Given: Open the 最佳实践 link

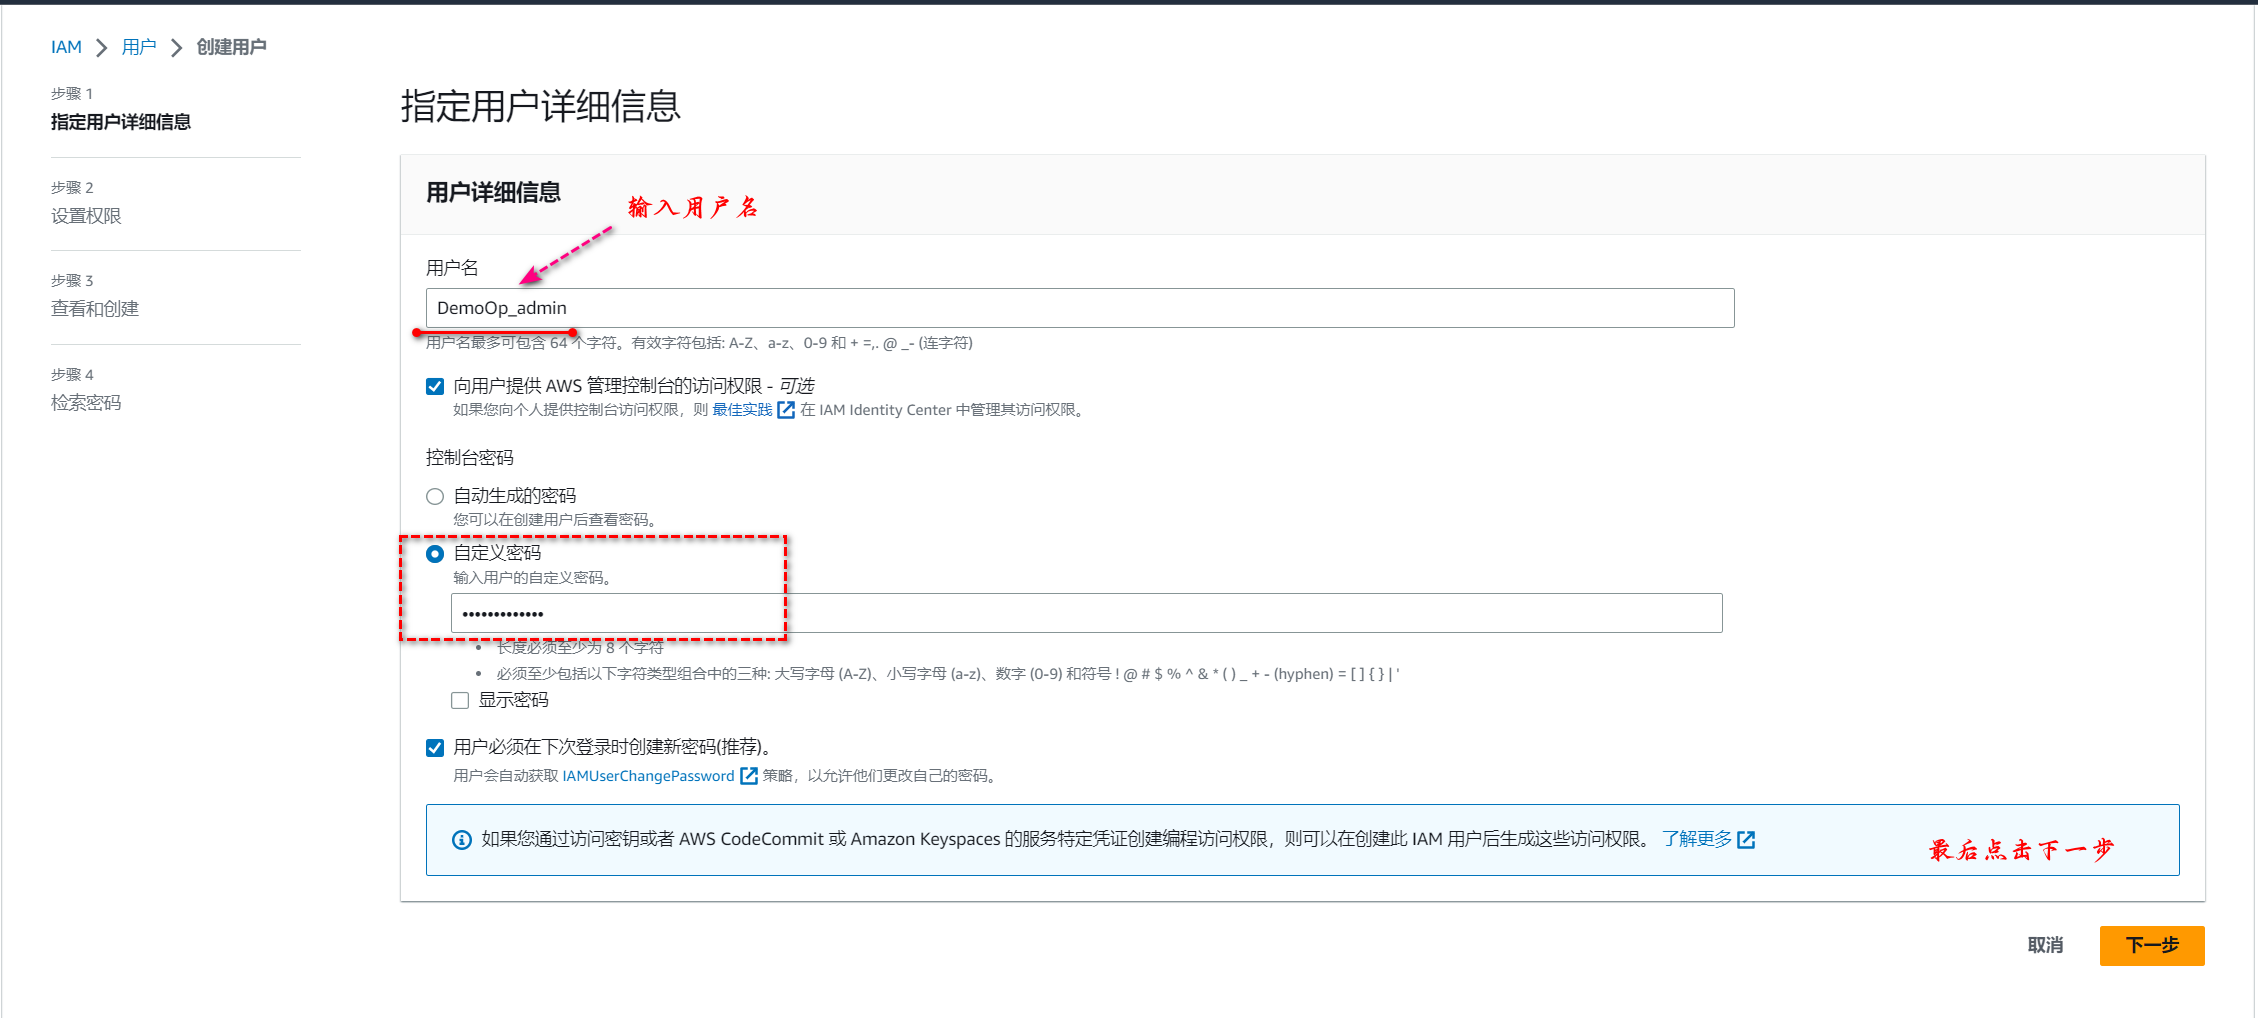Looking at the screenshot, I should click(742, 410).
